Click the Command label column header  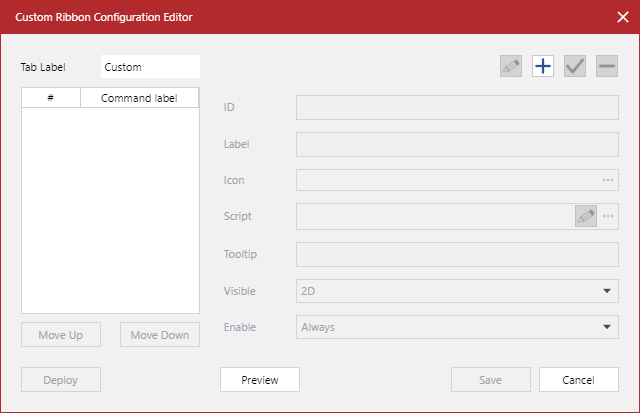coord(139,98)
